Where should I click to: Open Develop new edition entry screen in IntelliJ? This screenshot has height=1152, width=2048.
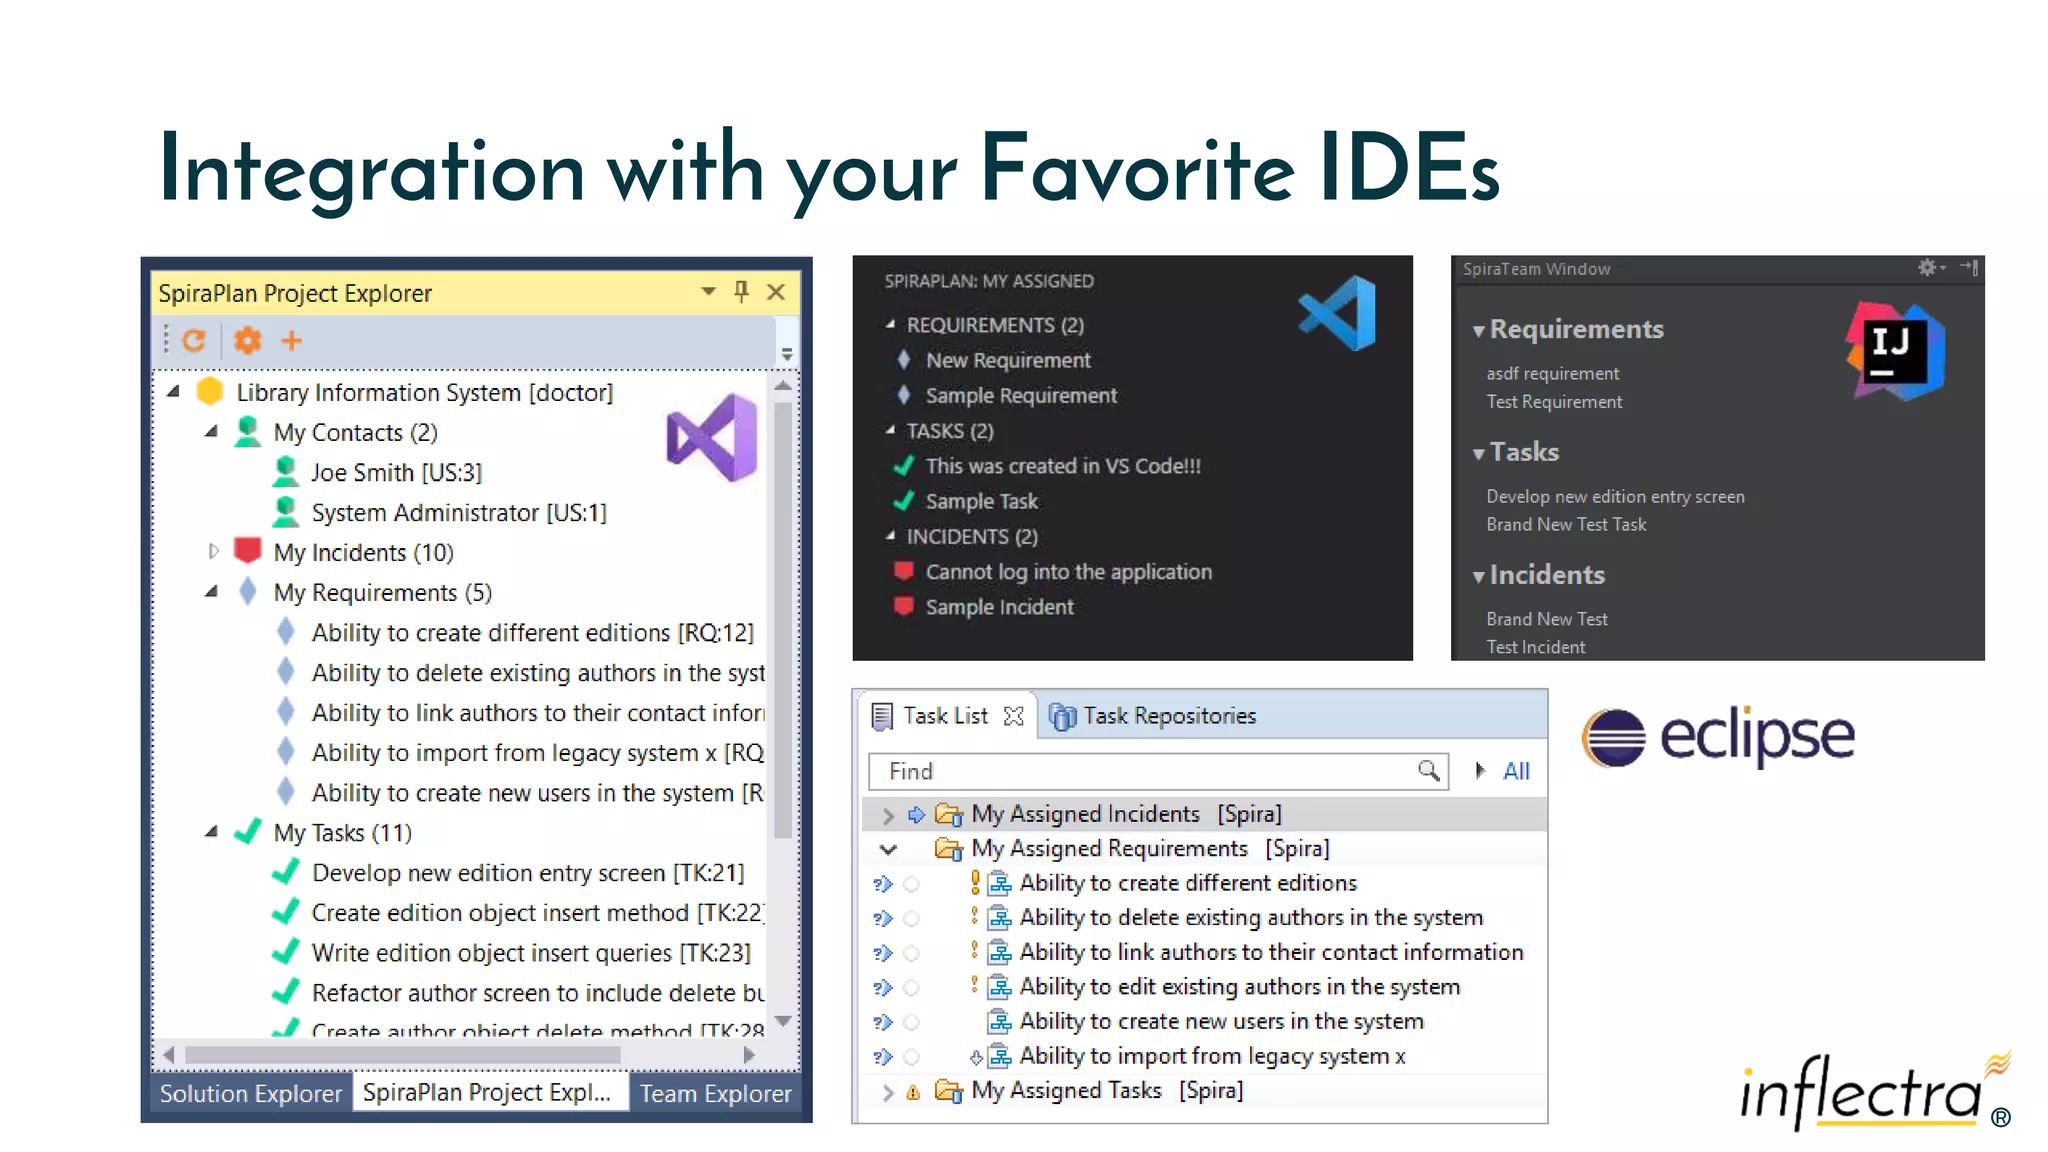(1615, 497)
